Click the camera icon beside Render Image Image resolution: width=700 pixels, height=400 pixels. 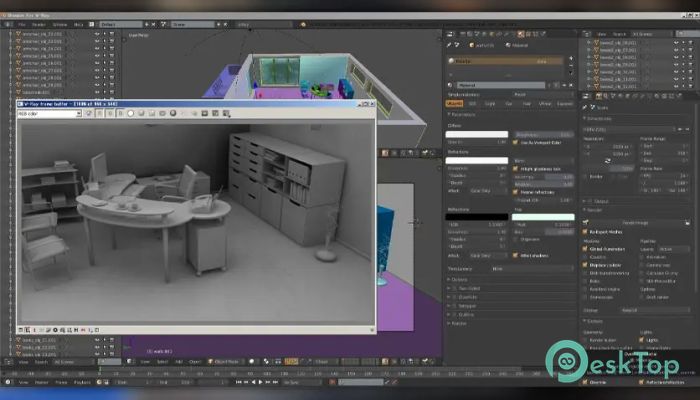tap(585, 222)
